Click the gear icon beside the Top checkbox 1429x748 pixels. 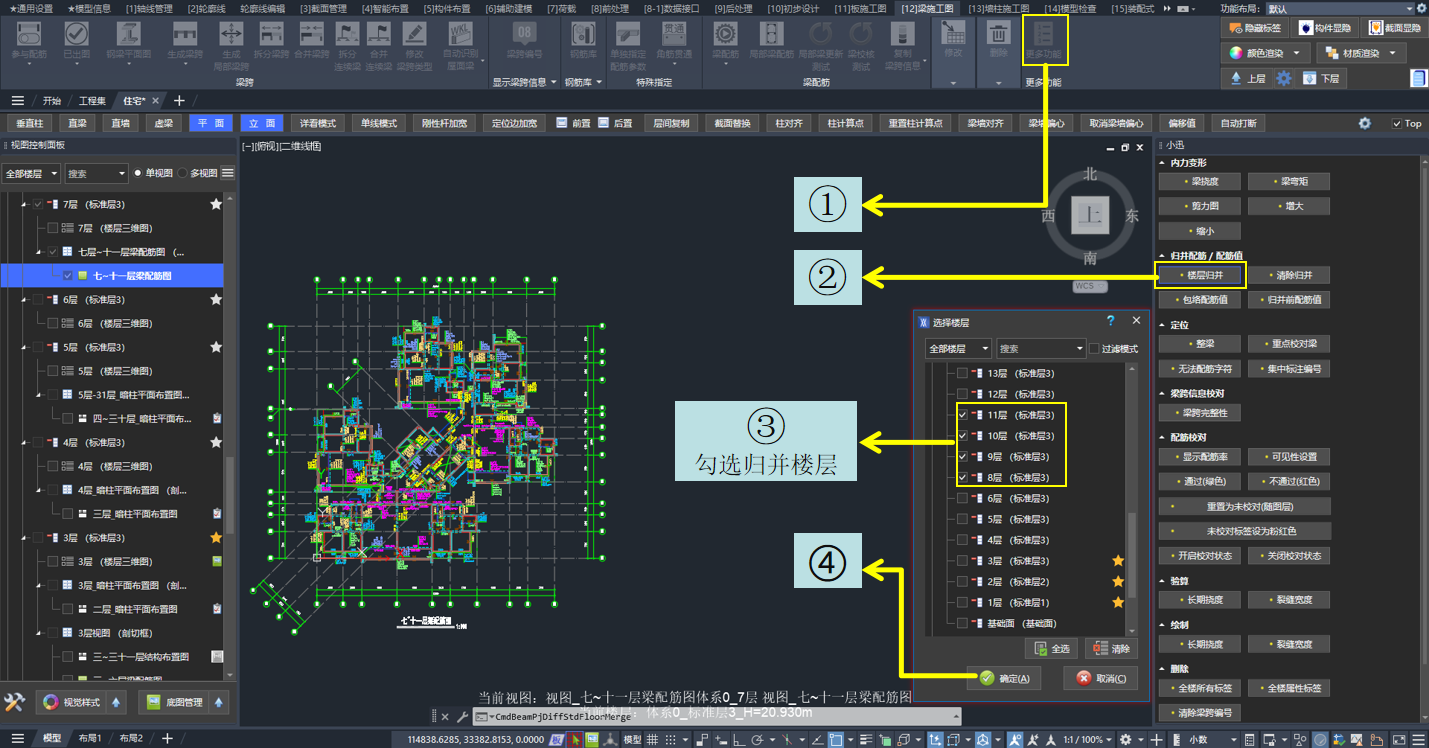tap(1364, 123)
